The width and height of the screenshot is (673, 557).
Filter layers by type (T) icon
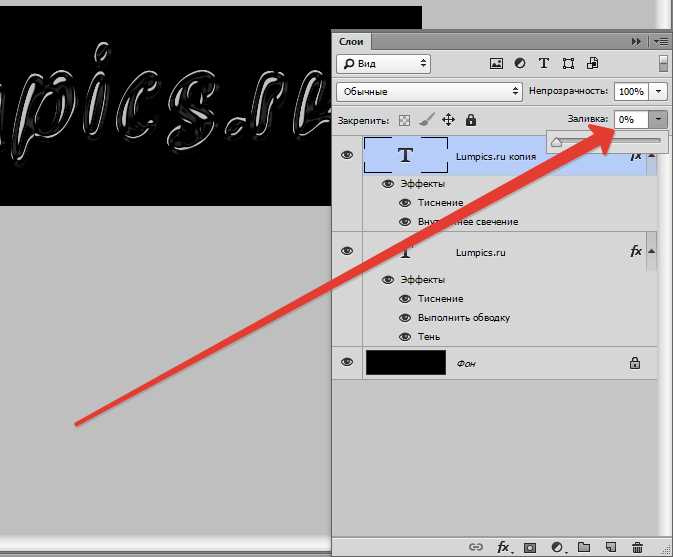pyautogui.click(x=544, y=64)
